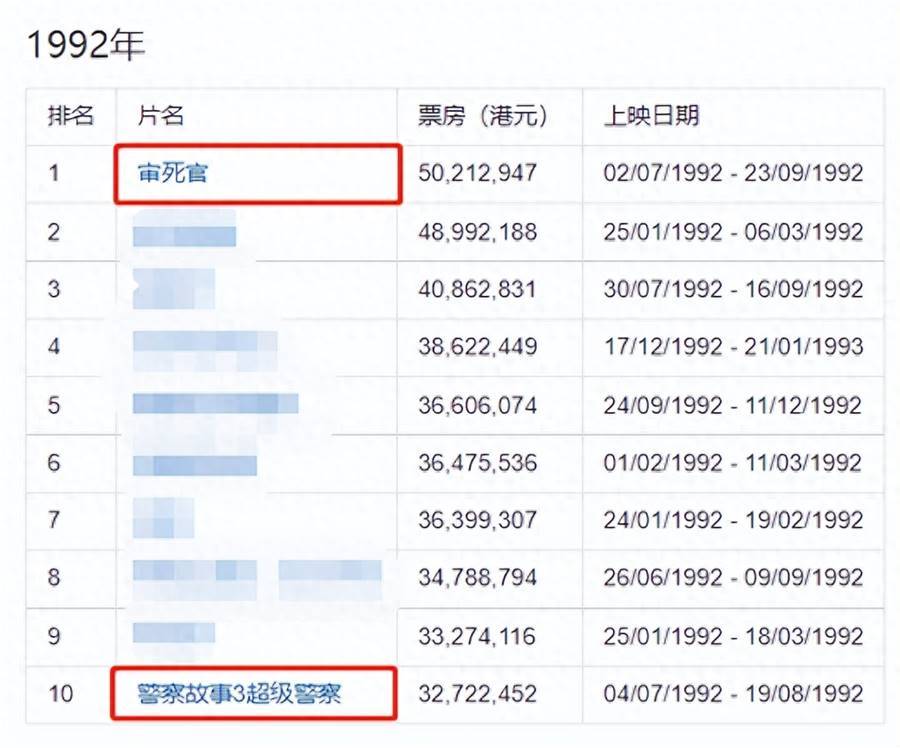900x748 pixels.
Task: Click box office value 36,399,307
Action: tap(477, 521)
